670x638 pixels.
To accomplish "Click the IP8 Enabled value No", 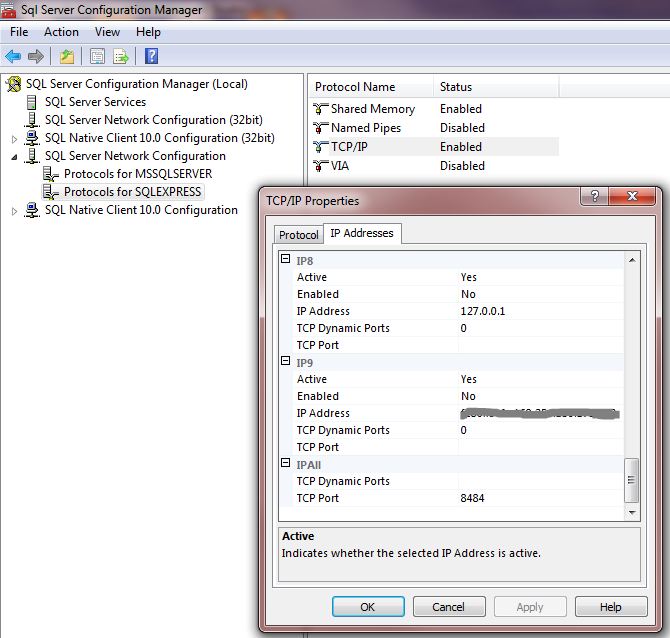I will tap(541, 294).
